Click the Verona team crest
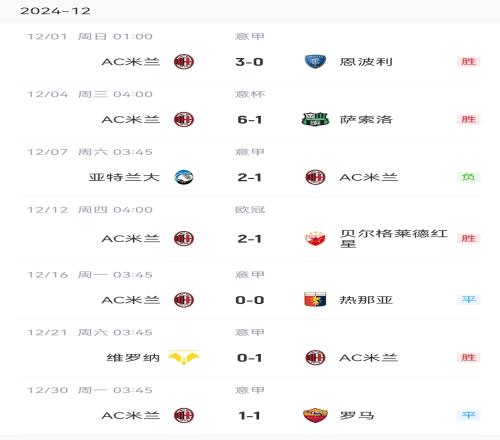Screen dimensions: 500x440 [184, 358]
